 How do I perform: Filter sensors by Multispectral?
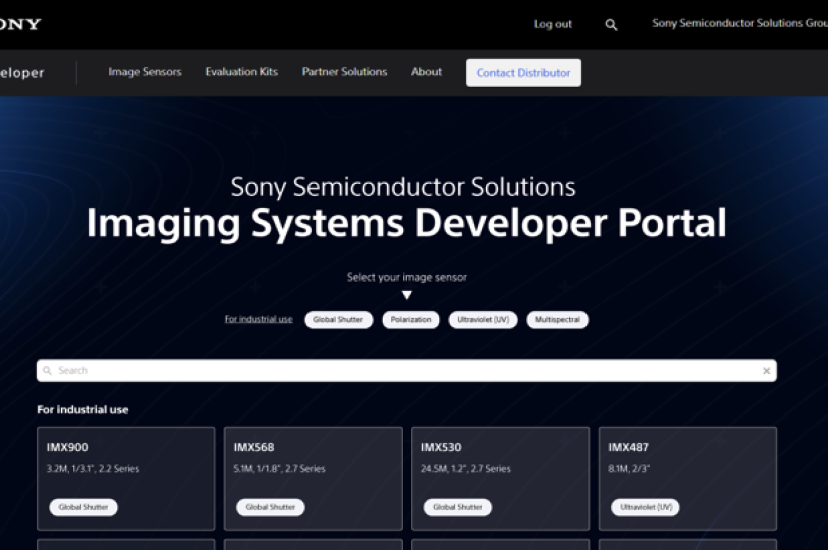(558, 320)
